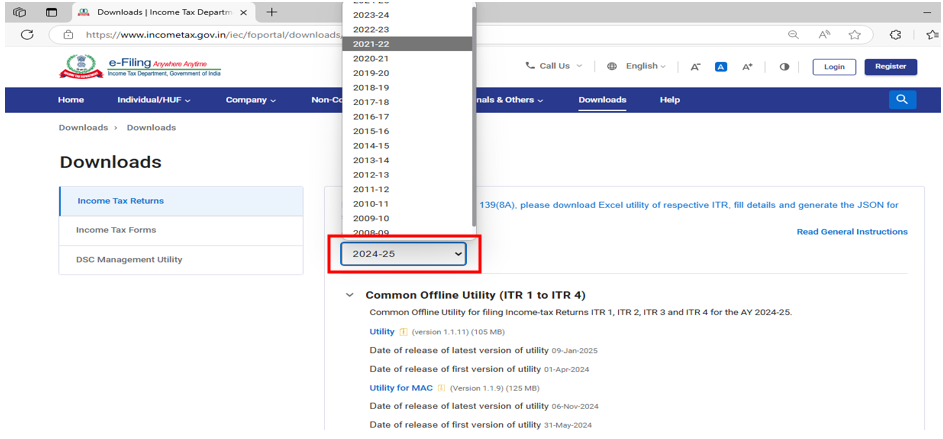Collapse the Common Offline Utility section
The width and height of the screenshot is (943, 439).
[349, 296]
